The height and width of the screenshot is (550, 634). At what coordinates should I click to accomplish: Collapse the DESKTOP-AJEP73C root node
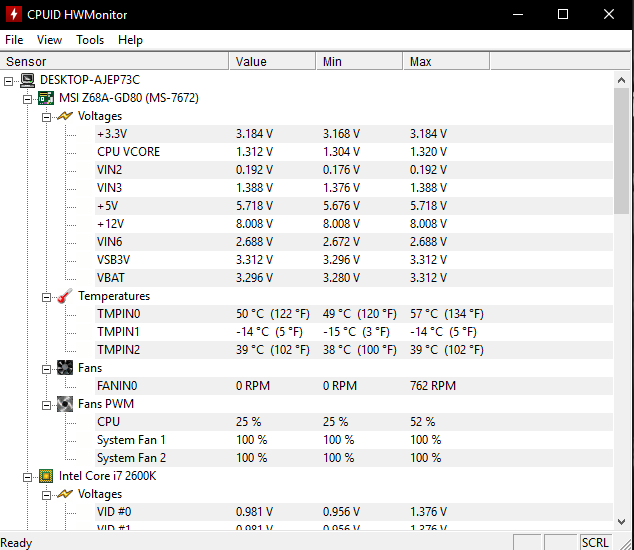[x=8, y=81]
